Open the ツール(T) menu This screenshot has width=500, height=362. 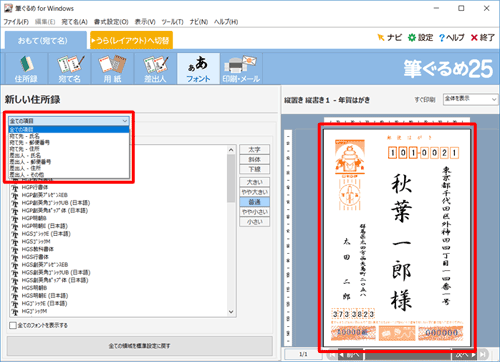click(172, 22)
